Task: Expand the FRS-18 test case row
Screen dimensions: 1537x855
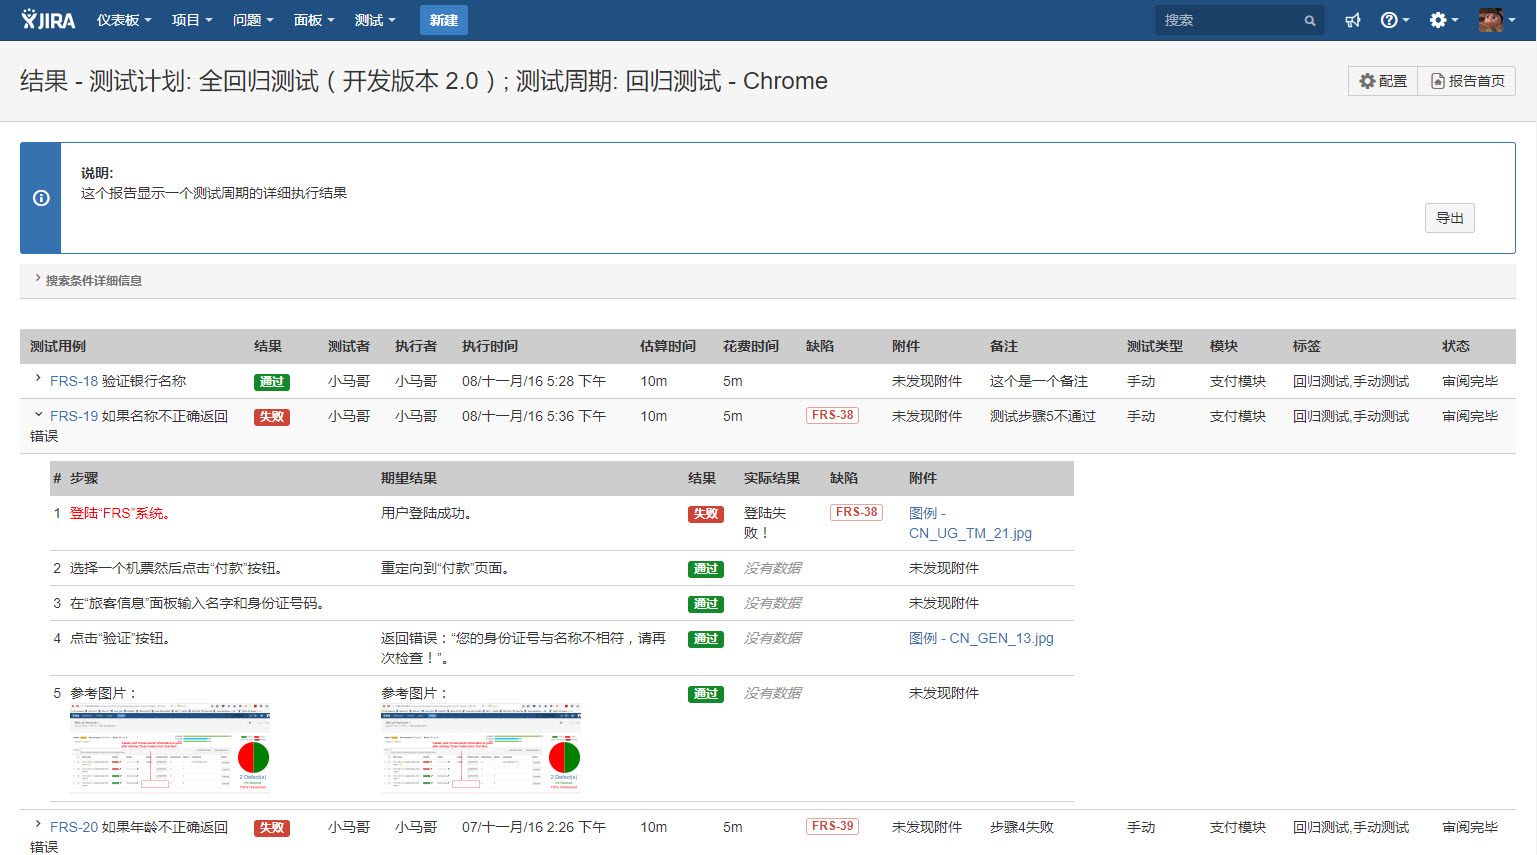Action: (38, 378)
